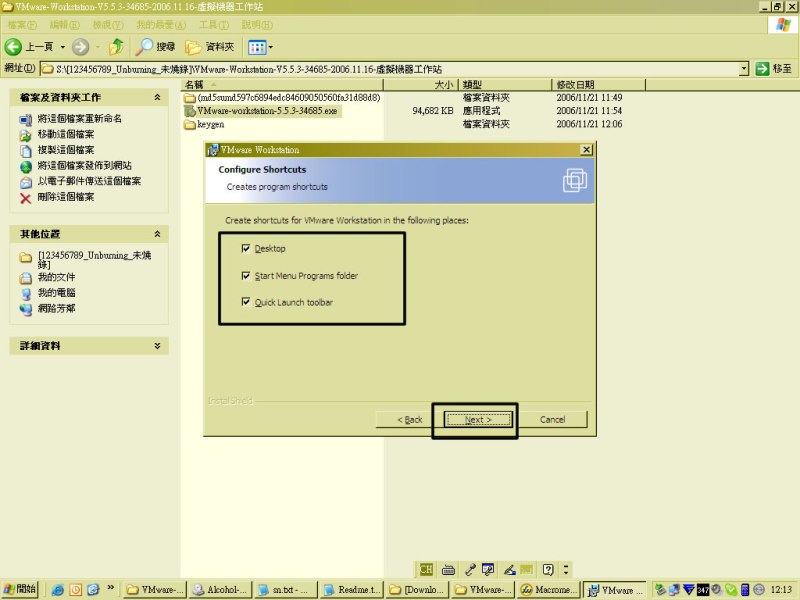Click 刪除這個檔案 delete link
Screen dimensions: 800x600
click(x=66, y=196)
